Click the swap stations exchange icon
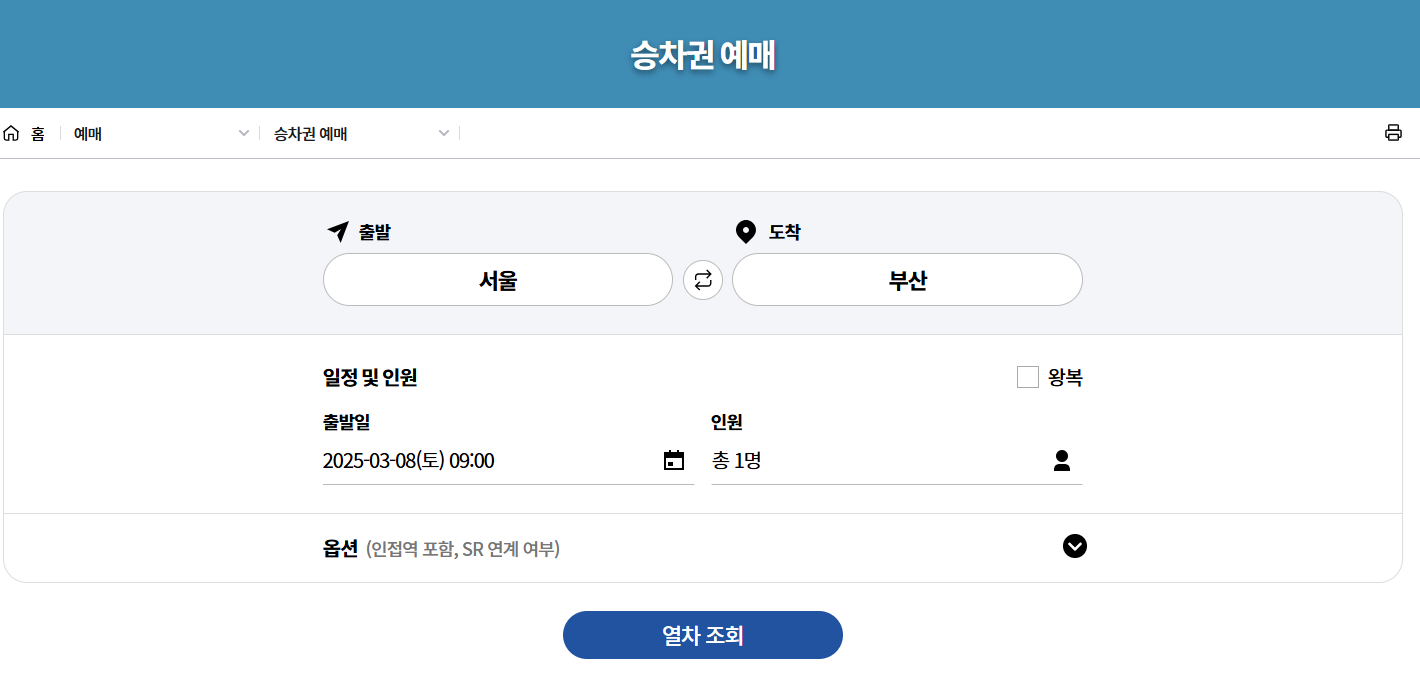 coord(703,279)
